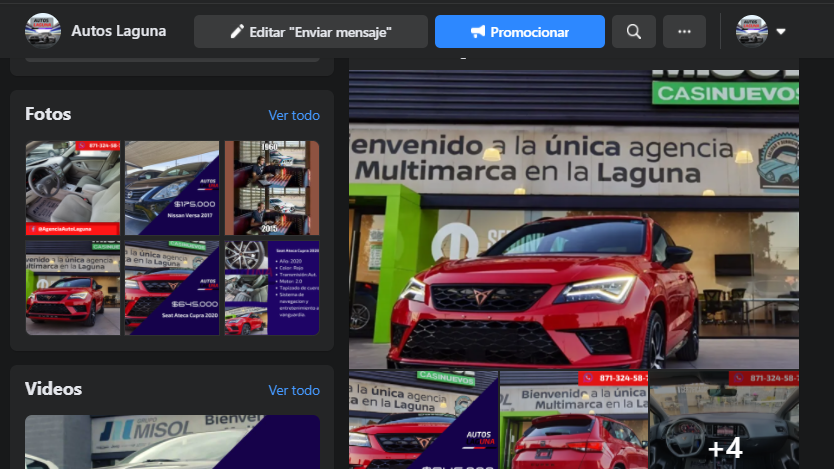Click Editar "Enviar mensaje" button
Viewport: 834px width, 469px height.
311,32
